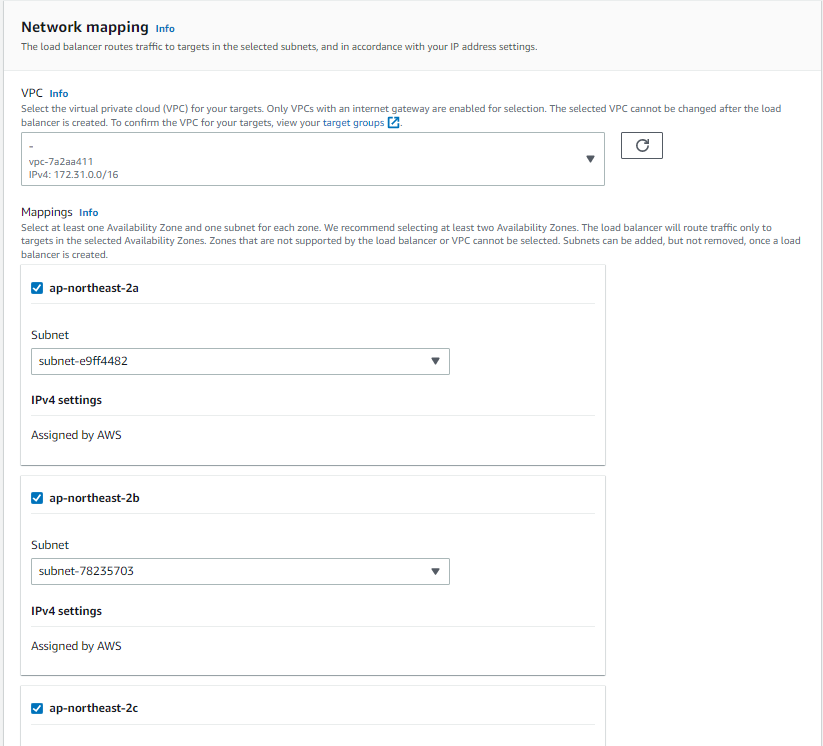
Task: Click the Network mapping section title
Action: pyautogui.click(x=85, y=27)
